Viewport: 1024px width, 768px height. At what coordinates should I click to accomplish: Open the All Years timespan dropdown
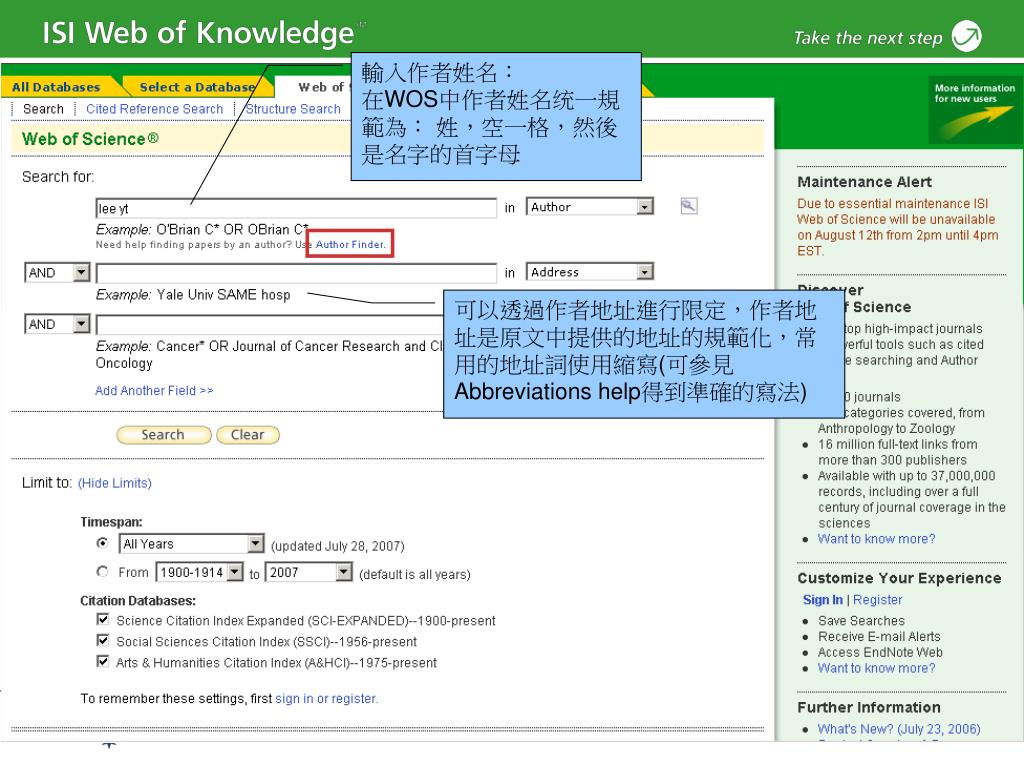(191, 544)
